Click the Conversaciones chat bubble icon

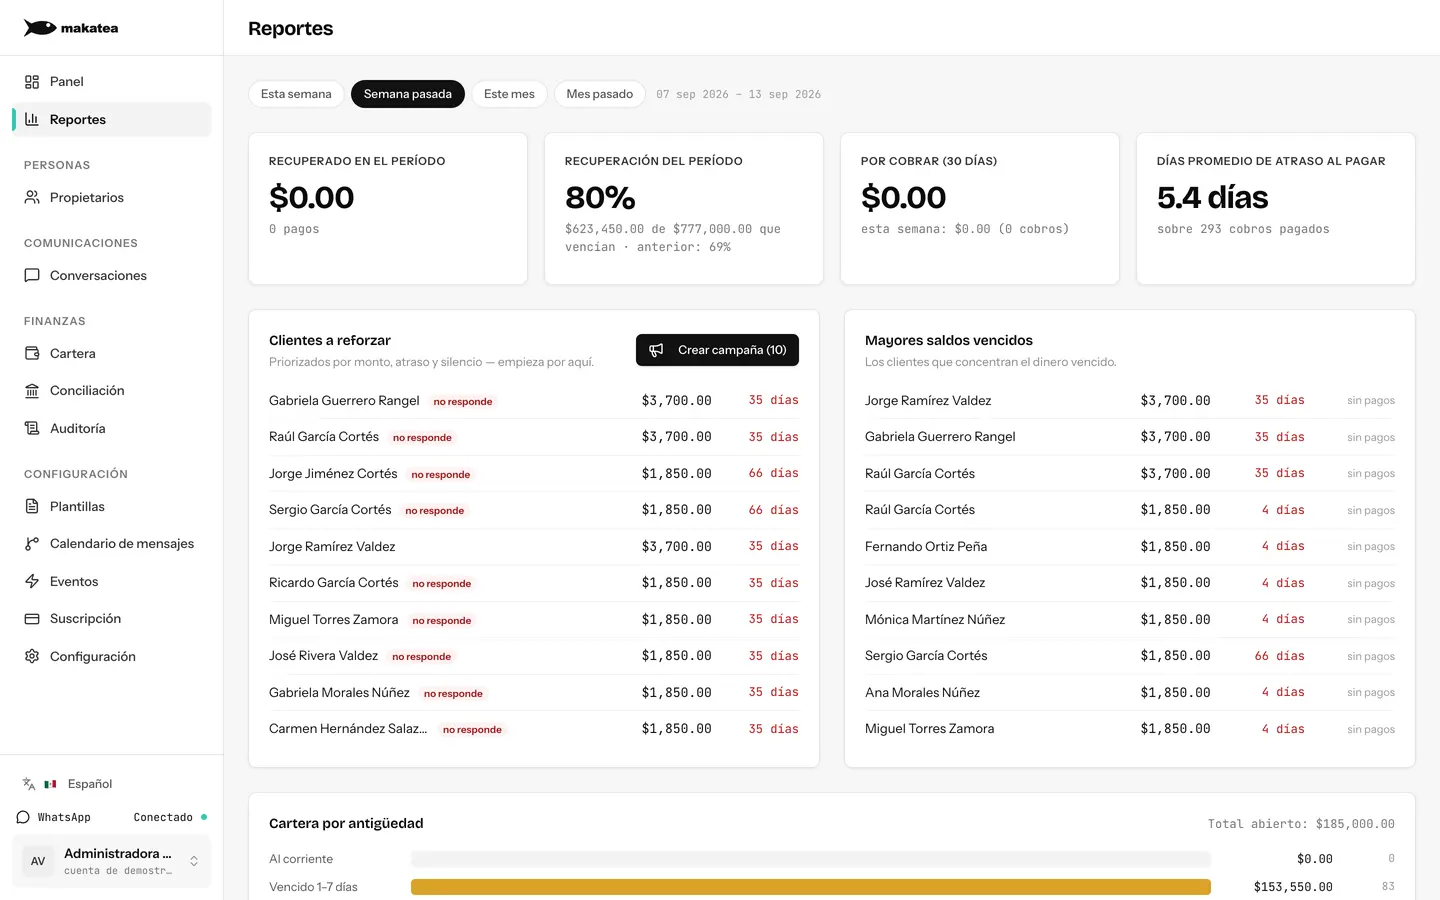(32, 275)
